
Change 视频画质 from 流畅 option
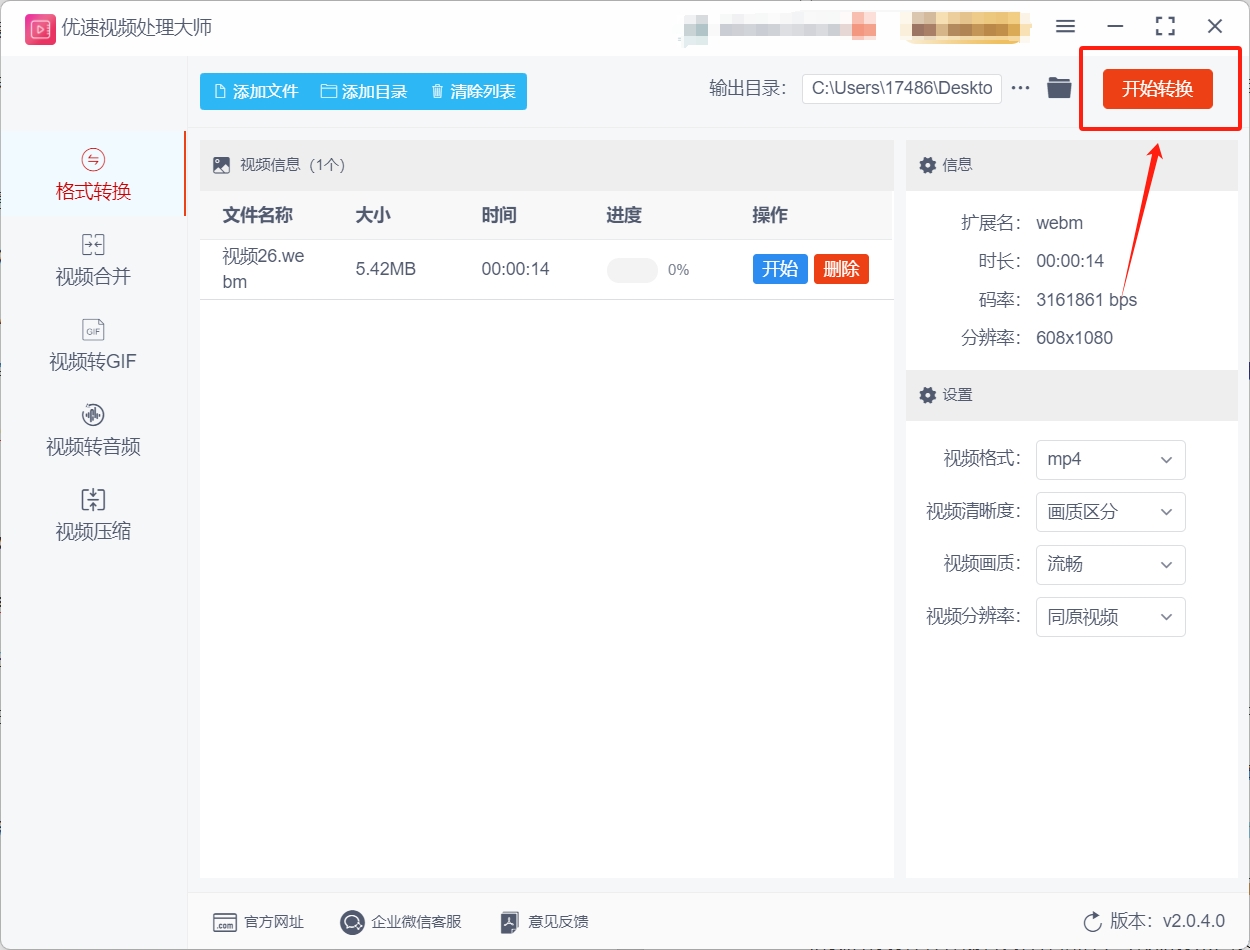point(1110,565)
